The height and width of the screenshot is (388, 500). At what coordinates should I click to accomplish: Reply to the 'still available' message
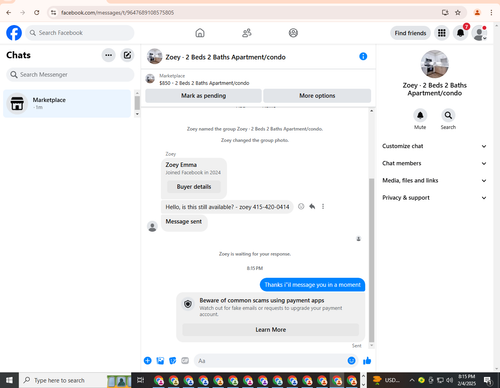(x=312, y=206)
